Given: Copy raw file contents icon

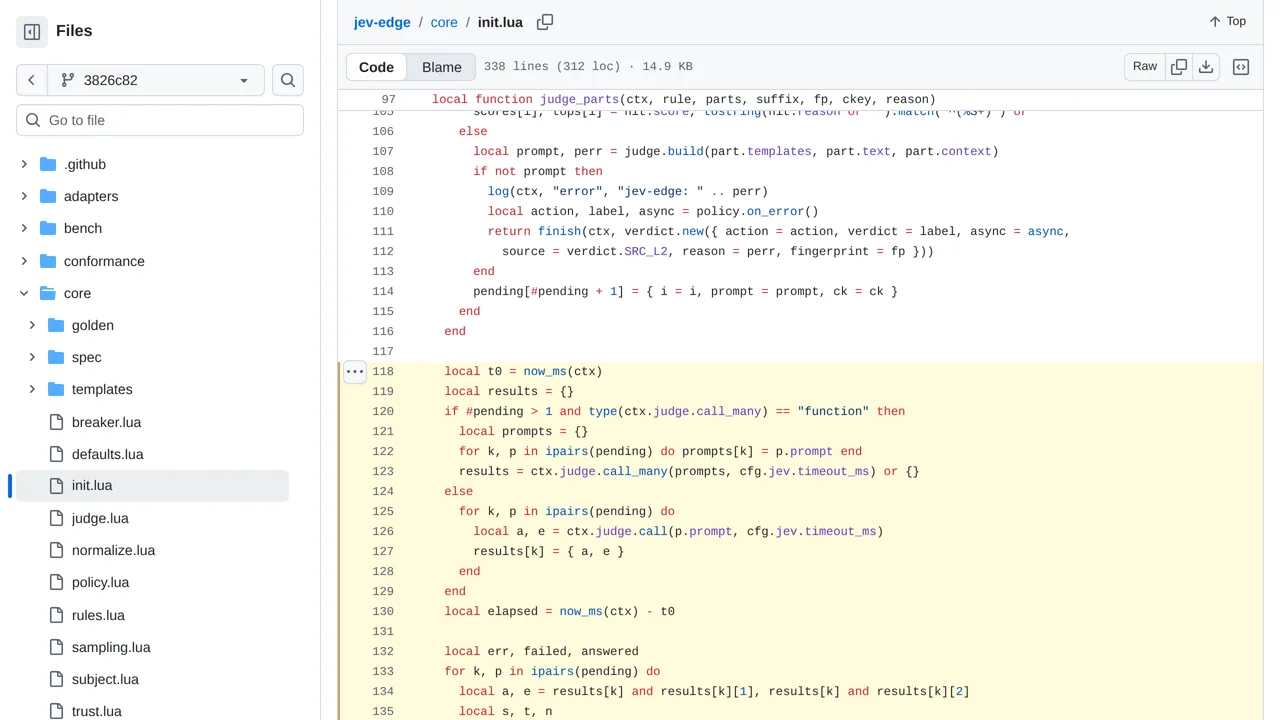Looking at the screenshot, I should coord(1179,67).
